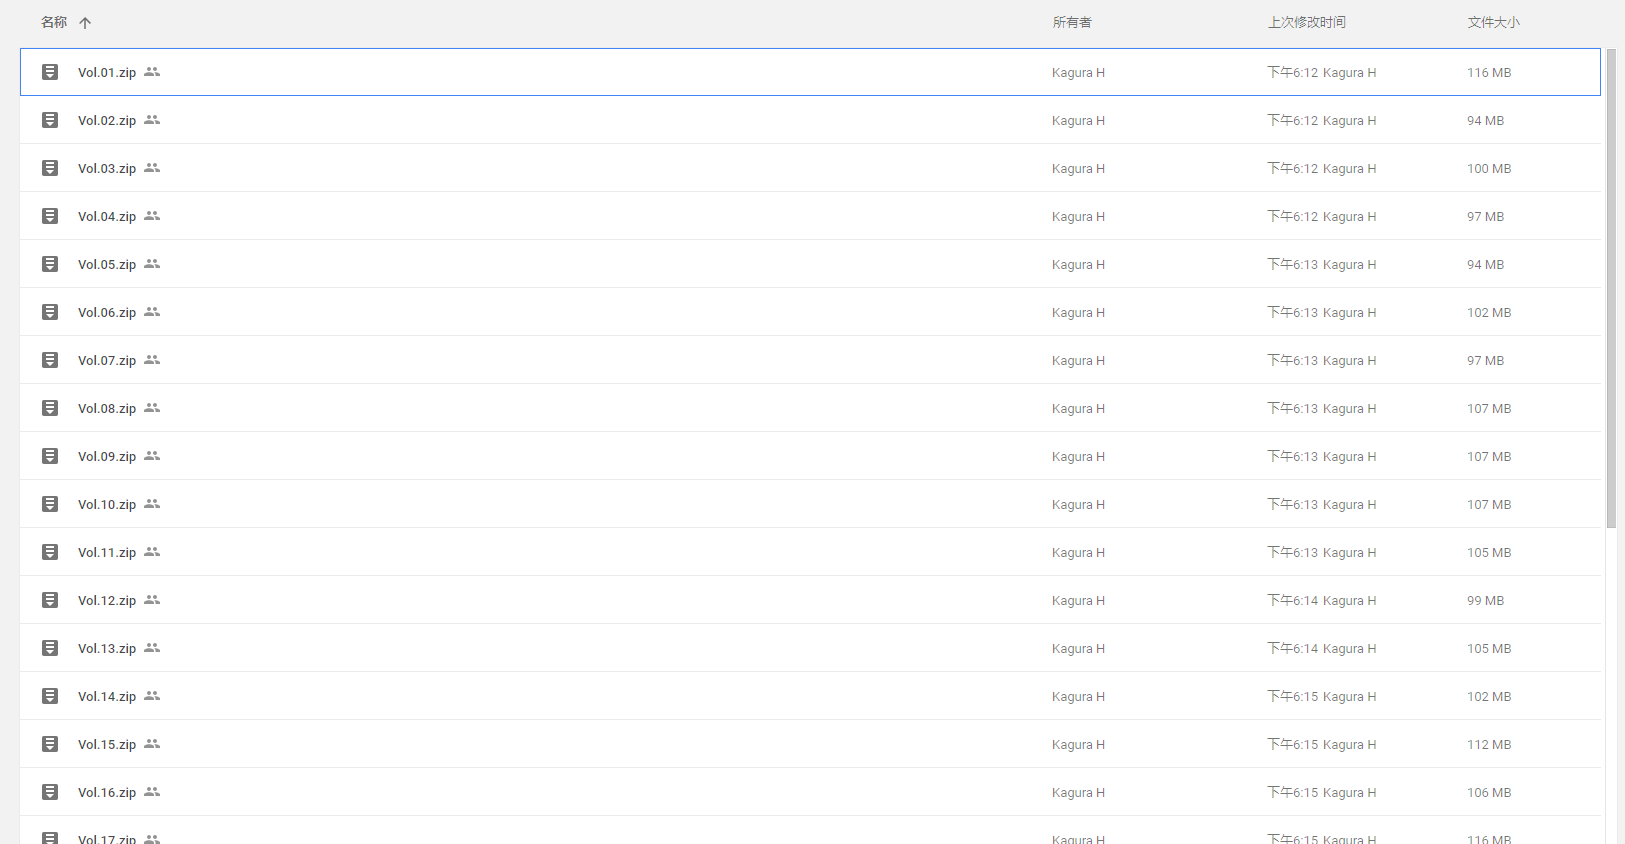Select the Vol.08.zip file name
The width and height of the screenshot is (1625, 844).
tap(107, 408)
